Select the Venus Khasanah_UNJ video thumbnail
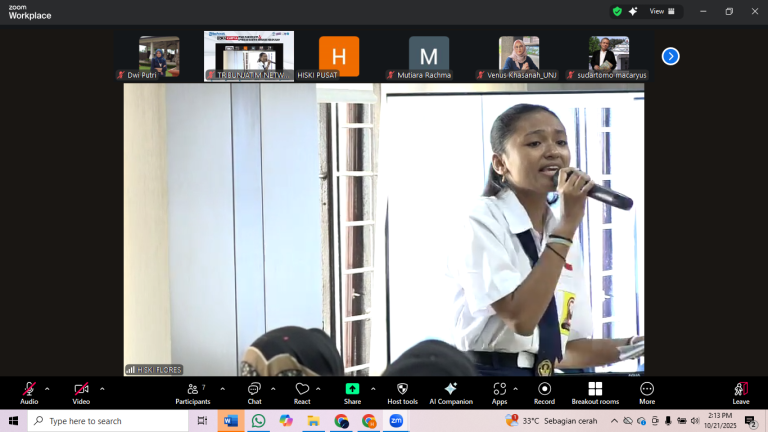This screenshot has width=768, height=432. click(519, 55)
